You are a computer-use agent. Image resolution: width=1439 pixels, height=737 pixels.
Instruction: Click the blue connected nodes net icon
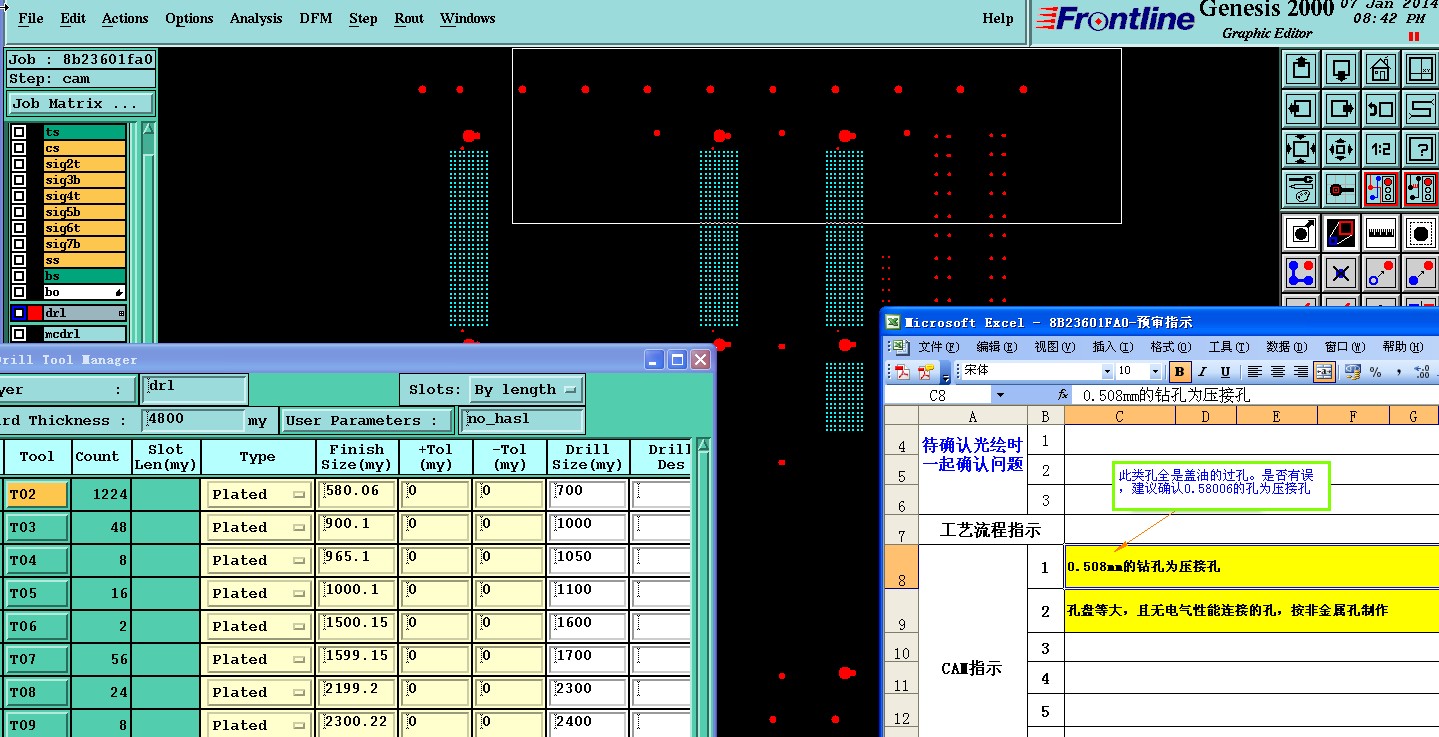[x=1301, y=272]
